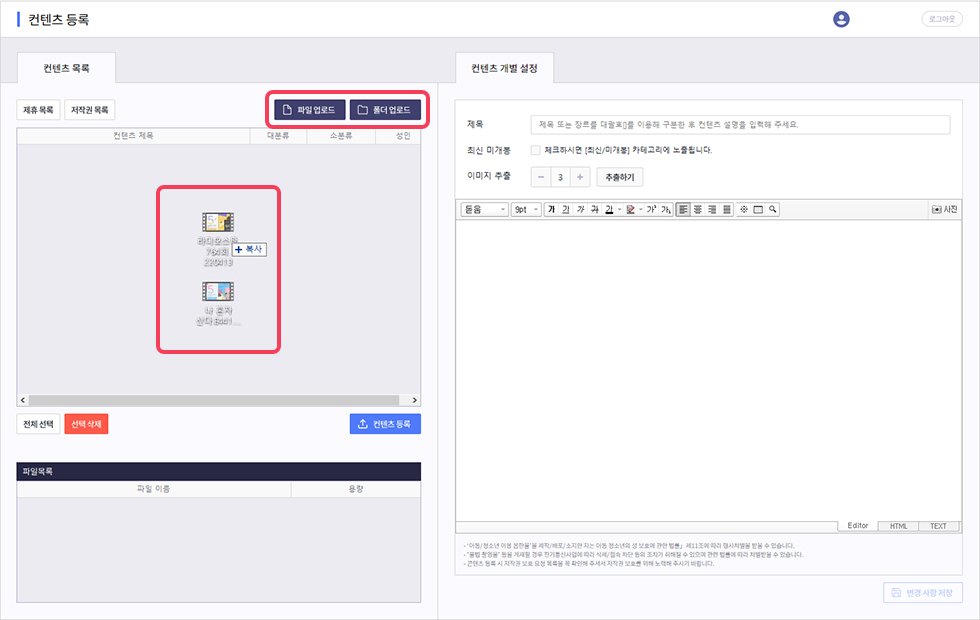Apply underline formatting in the editor toolbar
Image resolution: width=980 pixels, height=620 pixels.
click(566, 209)
